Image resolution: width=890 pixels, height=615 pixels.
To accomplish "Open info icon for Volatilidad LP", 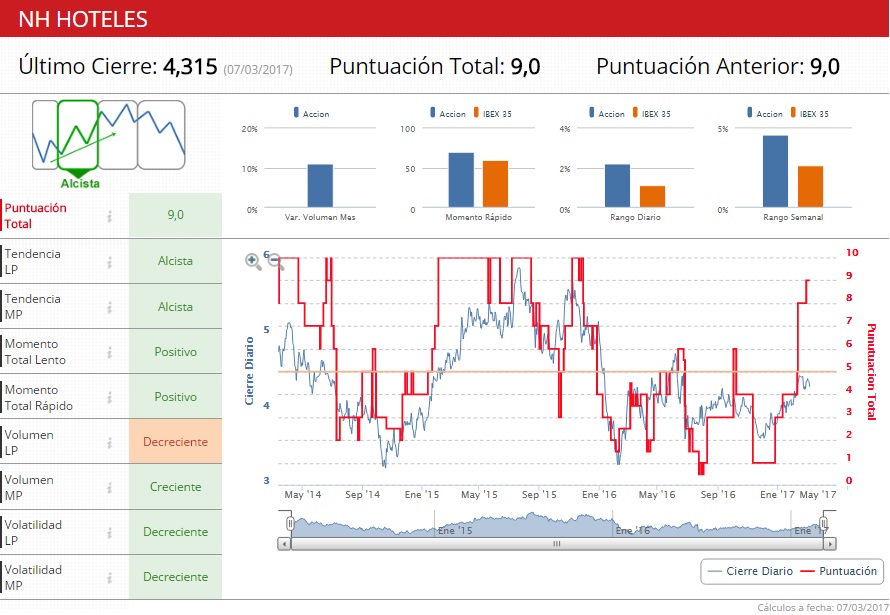I will point(110,532).
